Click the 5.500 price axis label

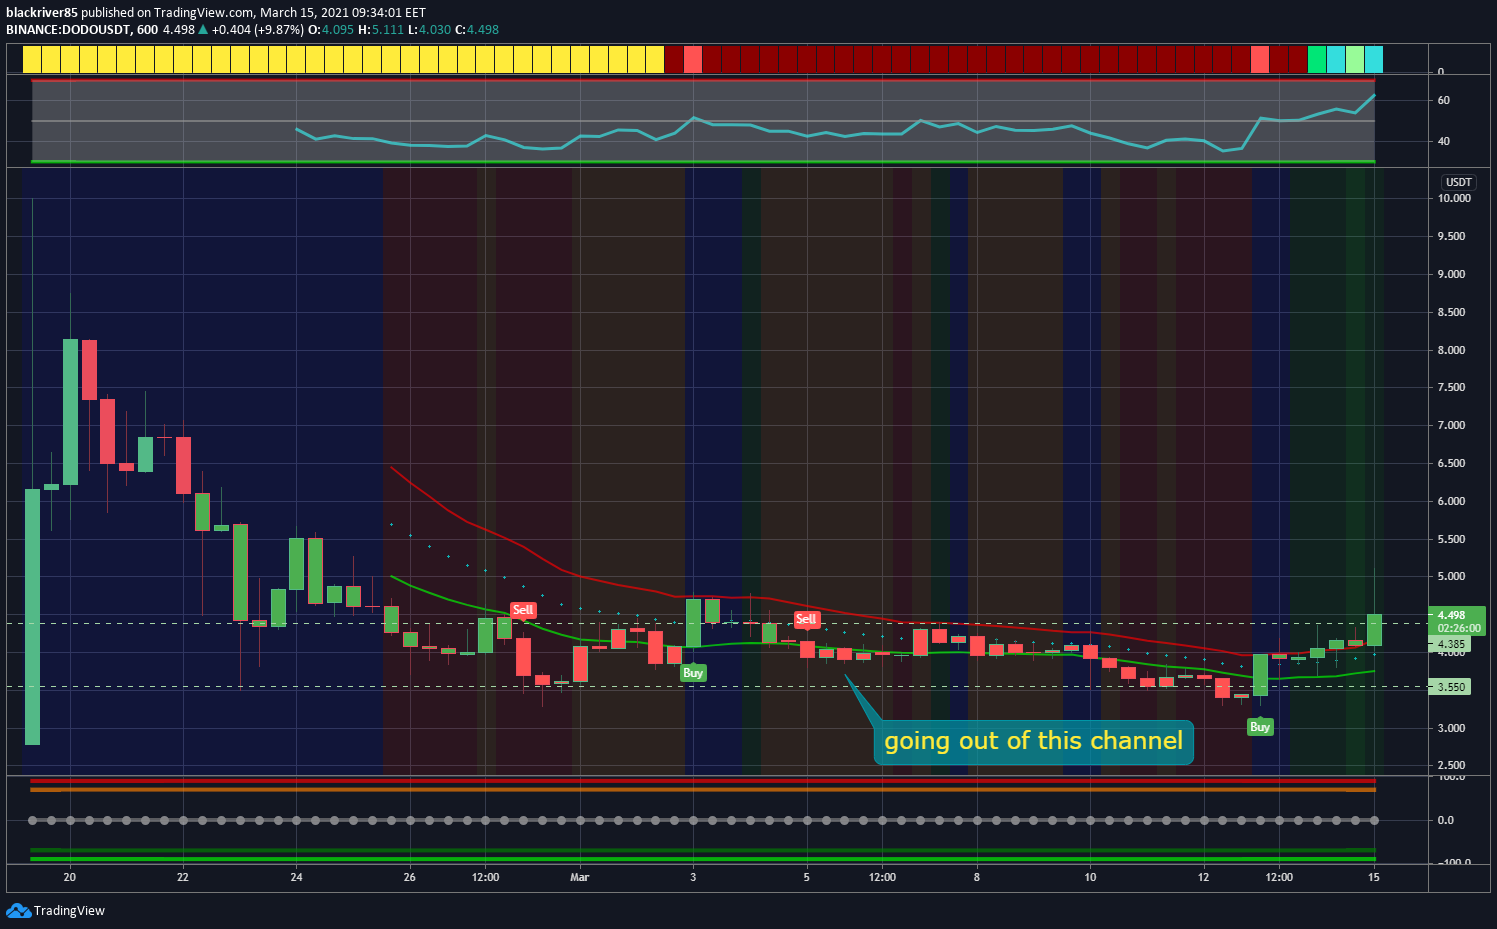tap(1452, 539)
